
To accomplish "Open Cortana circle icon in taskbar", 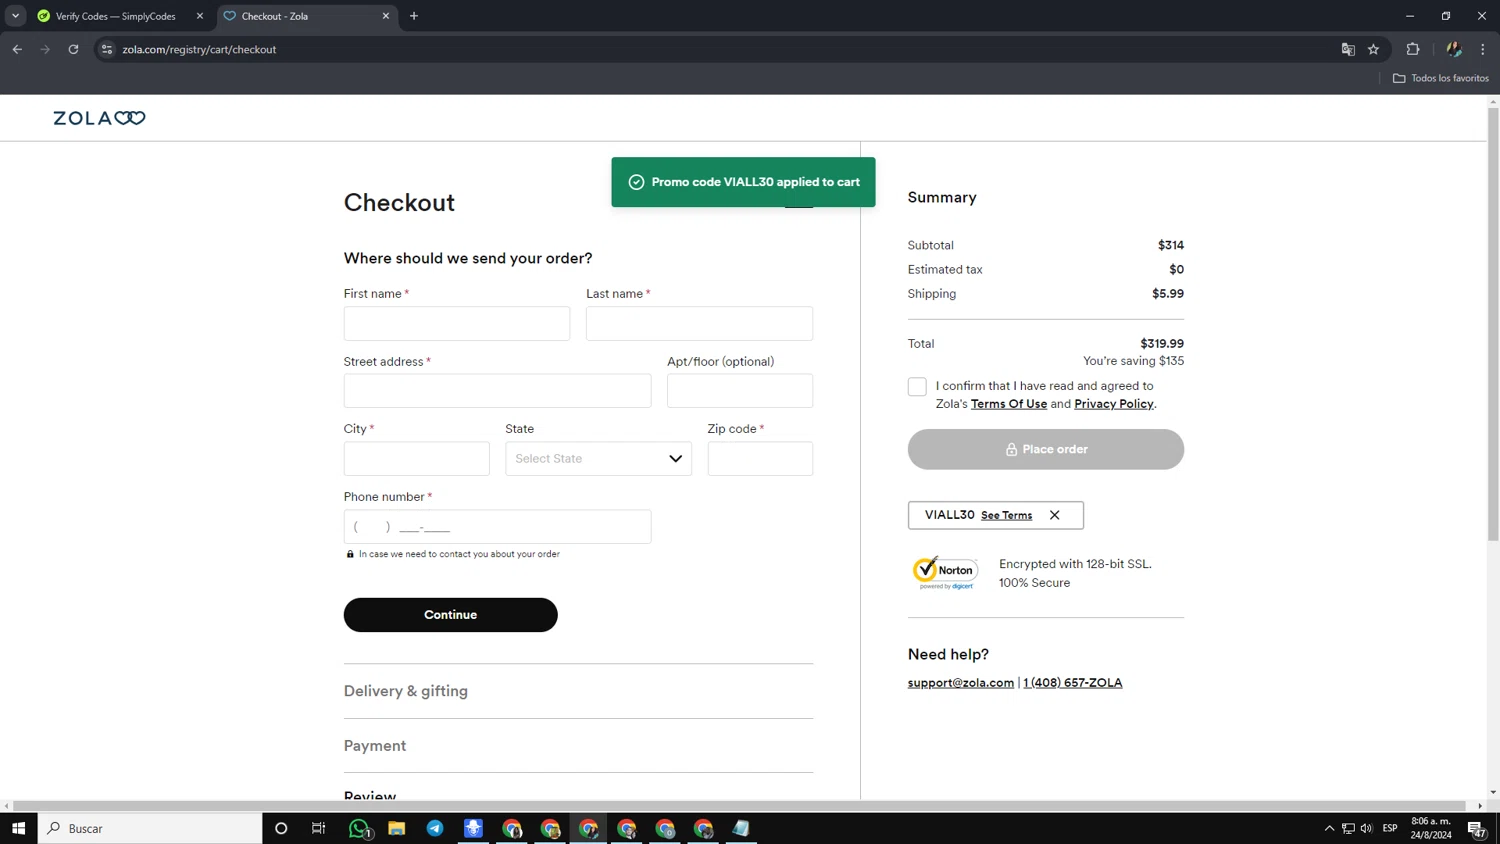I will point(281,828).
